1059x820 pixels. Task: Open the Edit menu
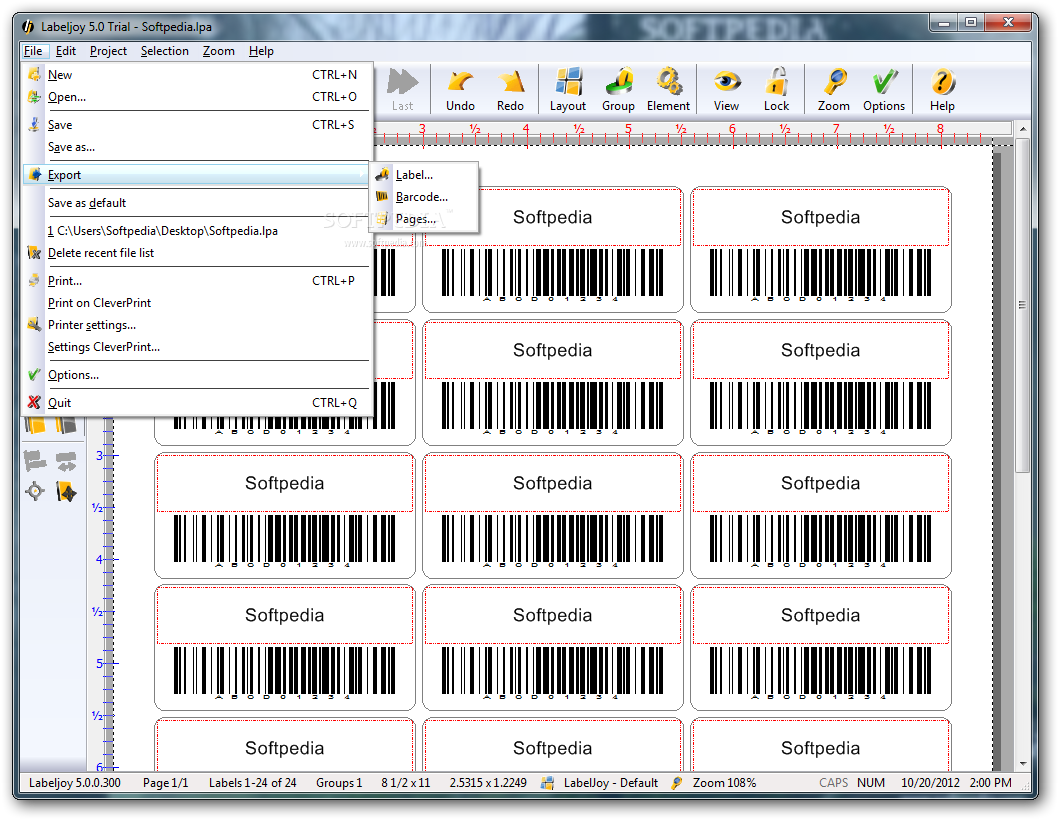(66, 51)
